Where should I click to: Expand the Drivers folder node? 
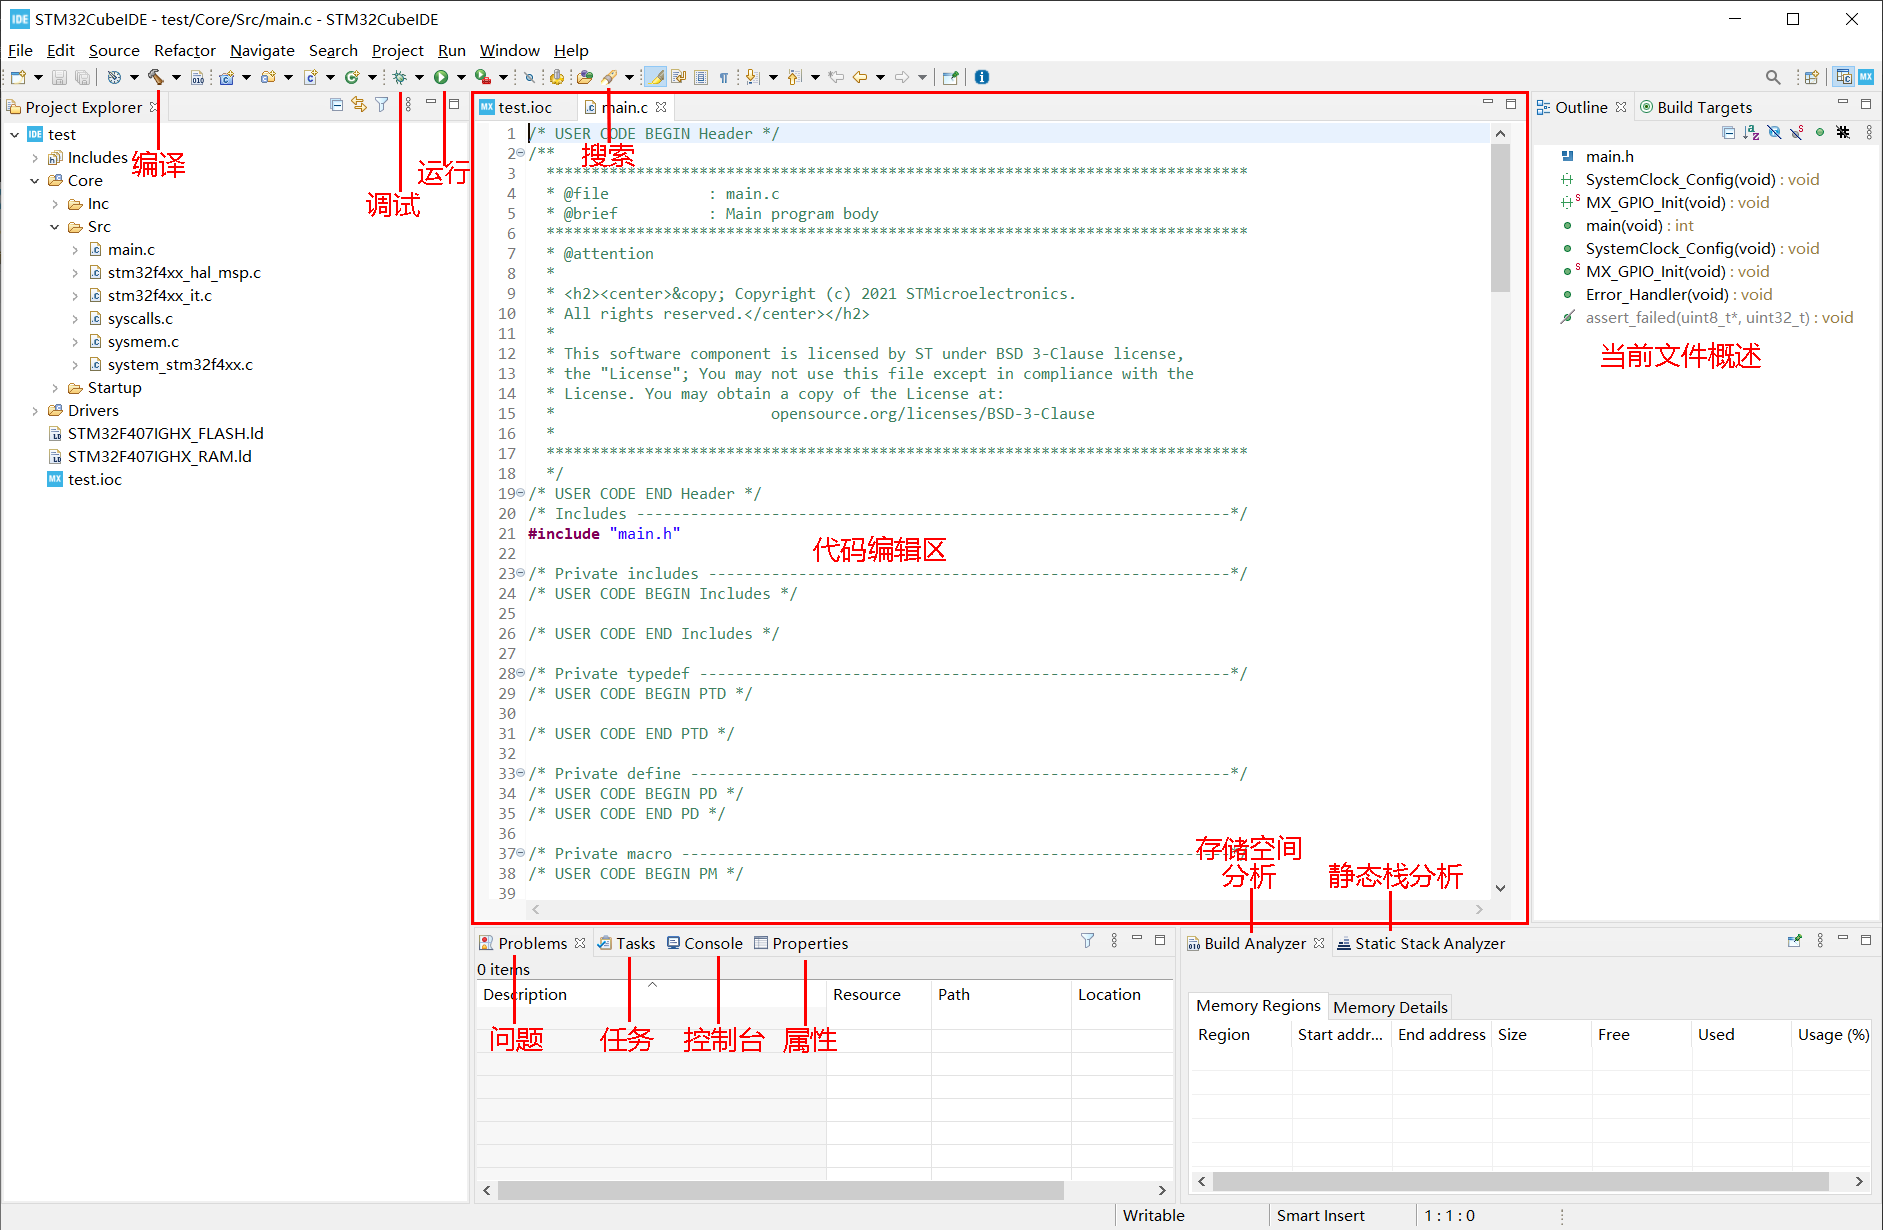(x=35, y=410)
